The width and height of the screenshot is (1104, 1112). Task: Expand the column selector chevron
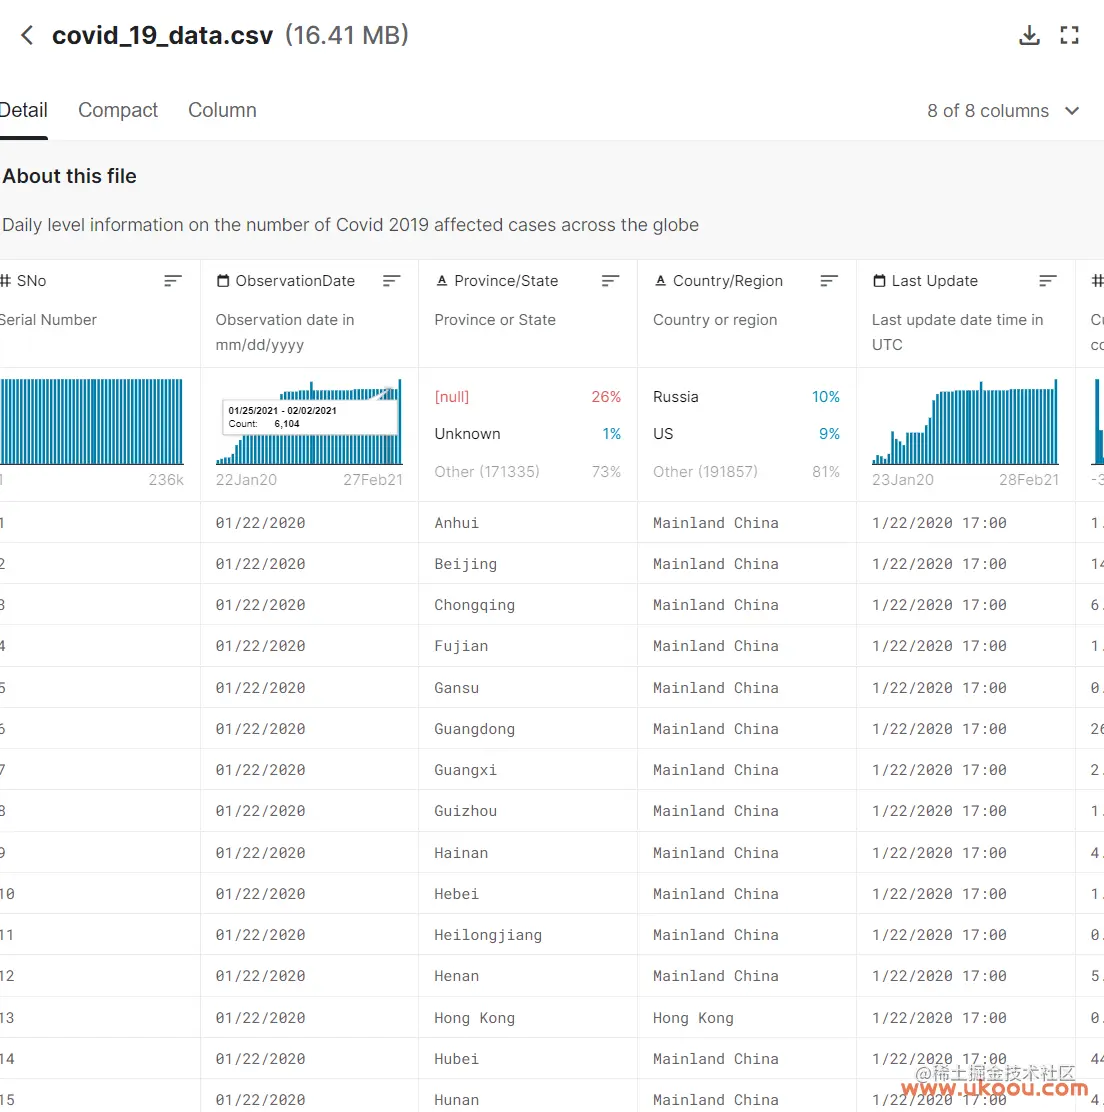1072,111
